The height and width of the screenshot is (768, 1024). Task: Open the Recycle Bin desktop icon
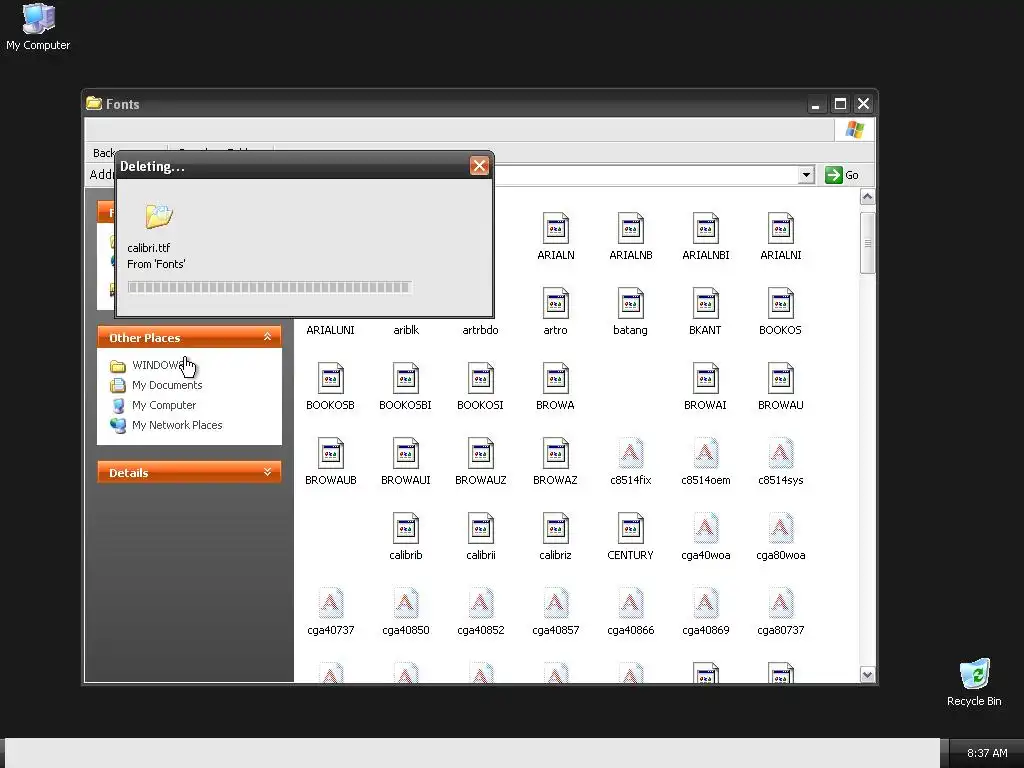[x=974, y=682]
